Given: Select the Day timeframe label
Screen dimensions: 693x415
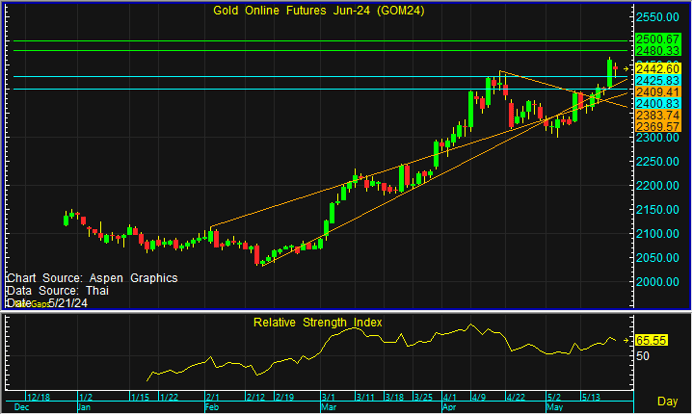Looking at the screenshot, I should [x=667, y=401].
